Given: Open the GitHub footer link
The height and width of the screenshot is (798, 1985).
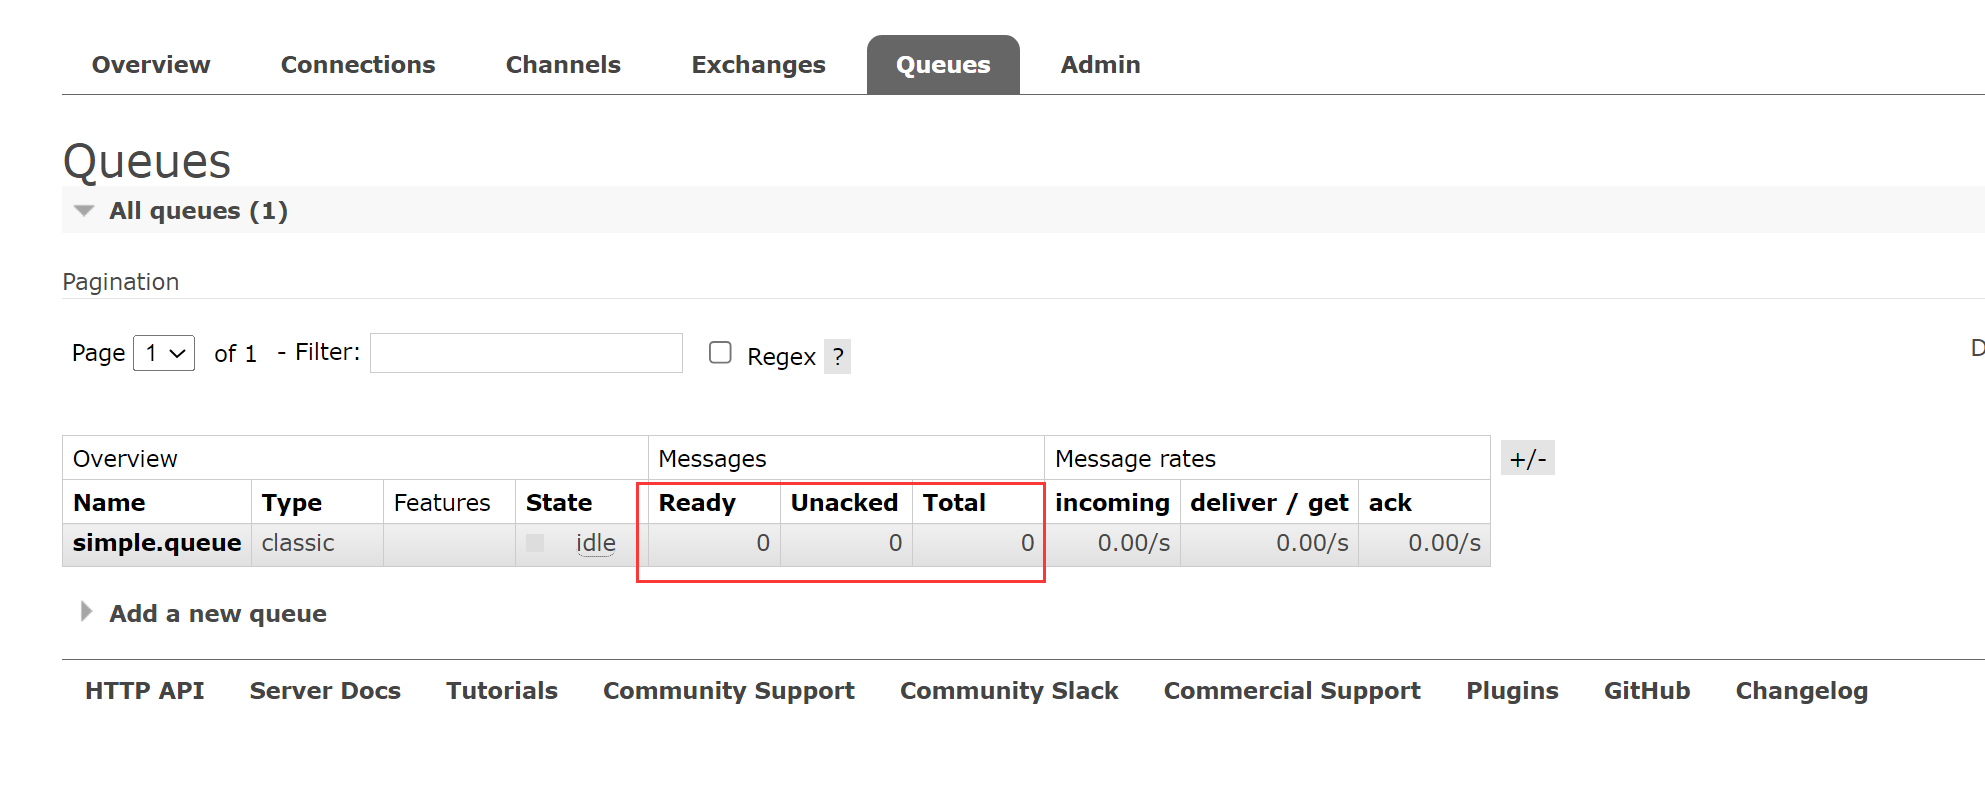Looking at the screenshot, I should tap(1647, 691).
